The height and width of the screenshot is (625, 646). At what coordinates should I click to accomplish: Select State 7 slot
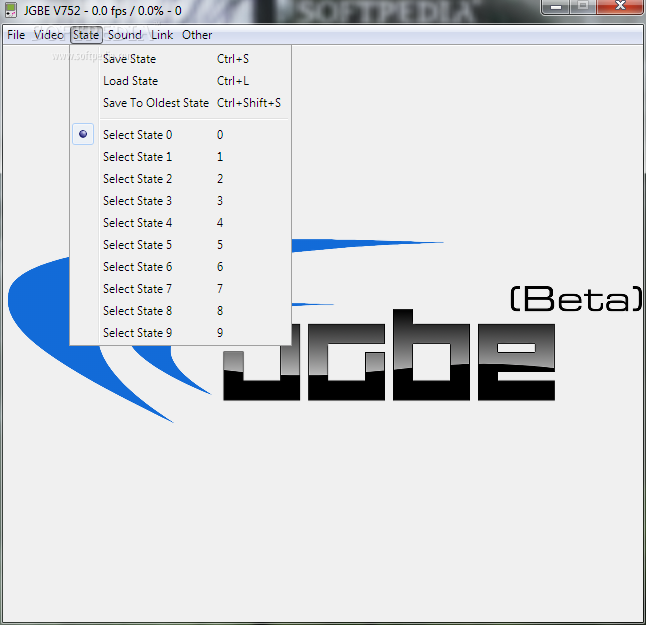[x=180, y=288]
